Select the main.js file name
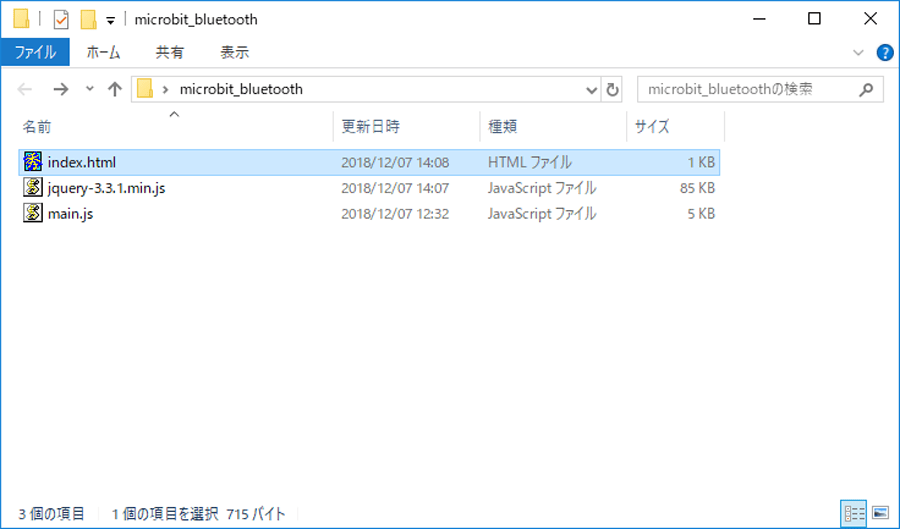Screen dimensions: 900x529 coord(70,214)
